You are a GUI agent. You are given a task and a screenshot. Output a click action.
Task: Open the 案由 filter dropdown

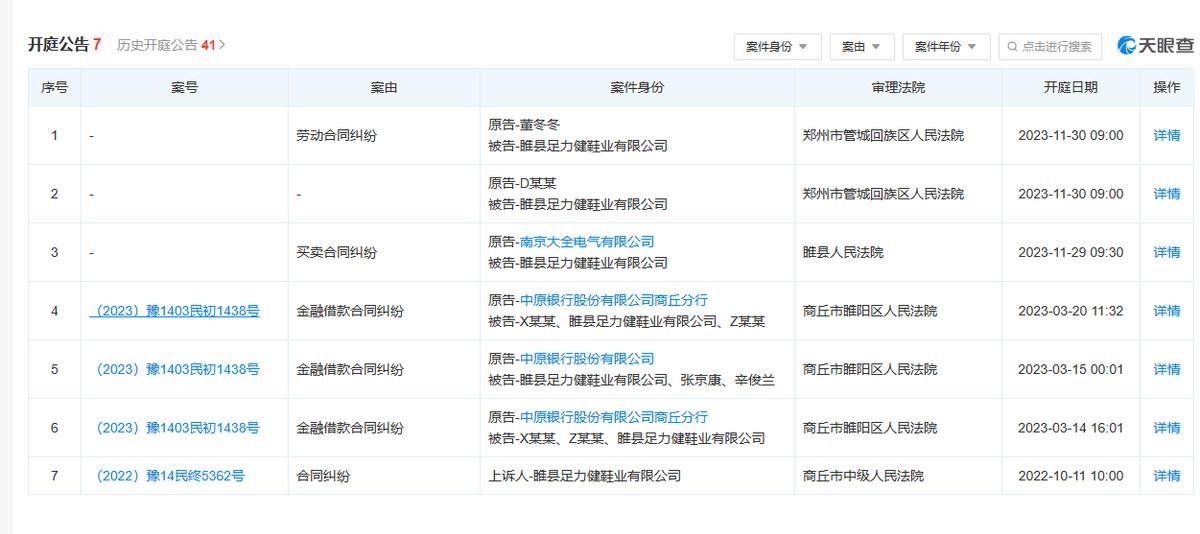(861, 47)
